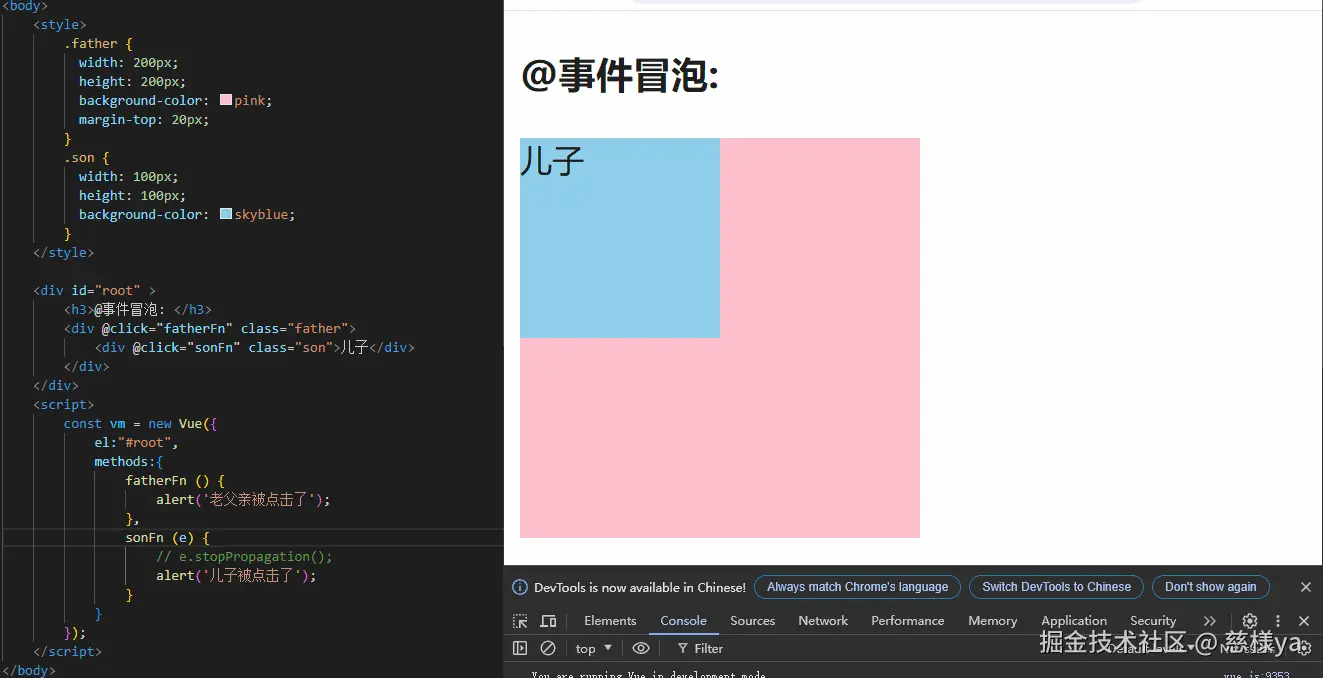
Task: Click the @事件冒泡: page heading
Action: [620, 75]
